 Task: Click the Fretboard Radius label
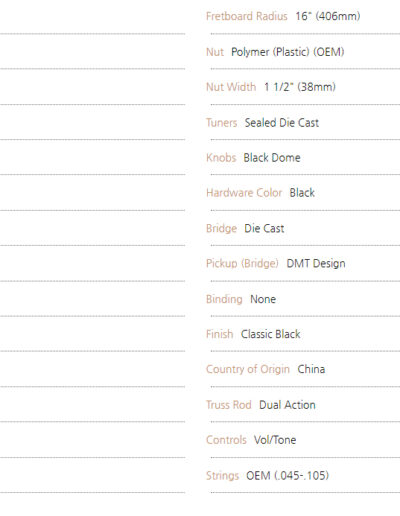click(247, 16)
